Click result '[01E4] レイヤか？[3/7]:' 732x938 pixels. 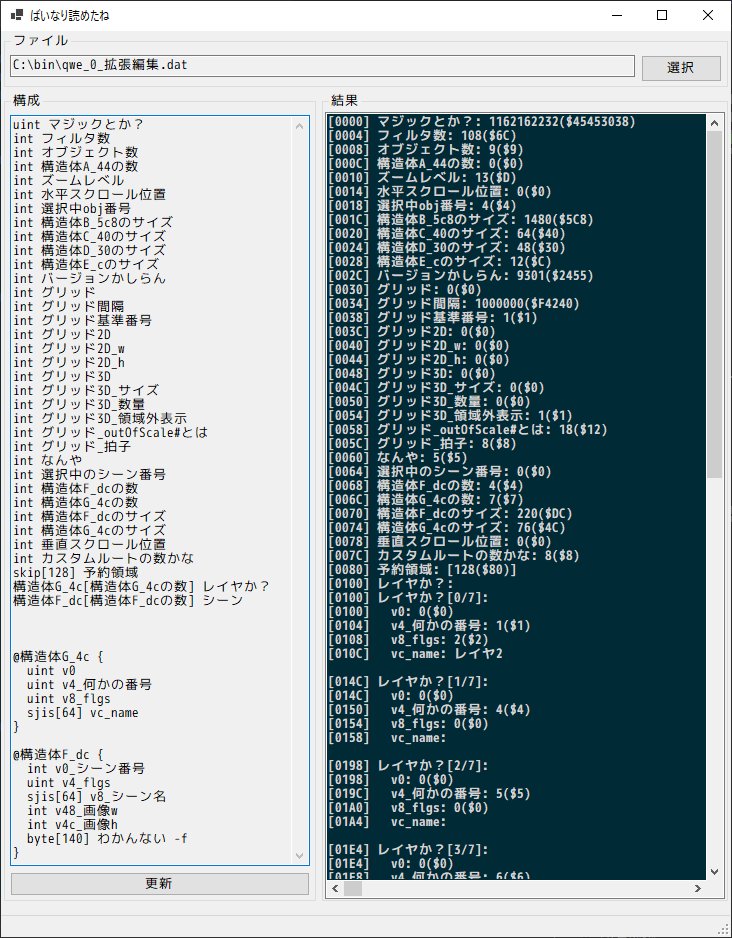(408, 849)
